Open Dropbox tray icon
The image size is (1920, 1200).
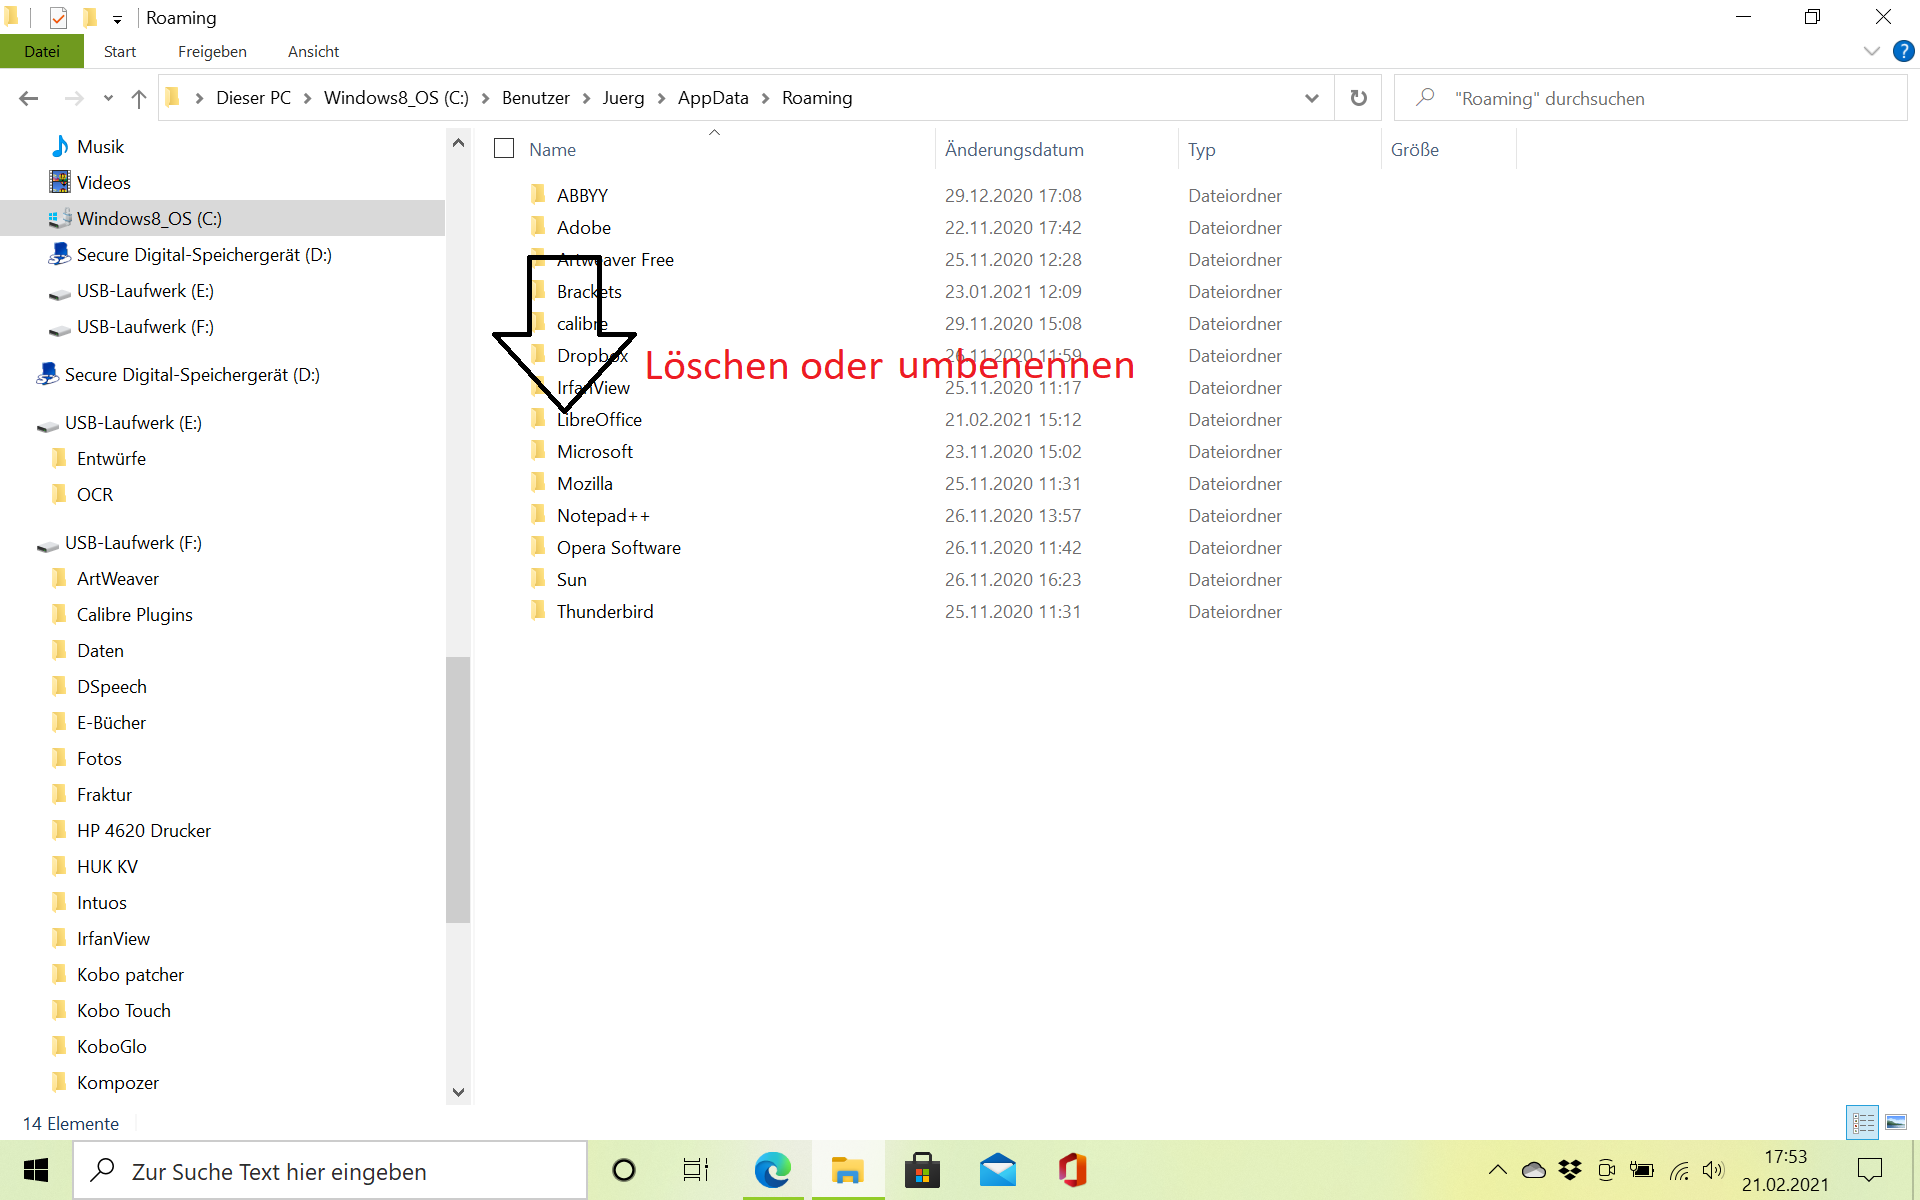tap(1570, 1170)
